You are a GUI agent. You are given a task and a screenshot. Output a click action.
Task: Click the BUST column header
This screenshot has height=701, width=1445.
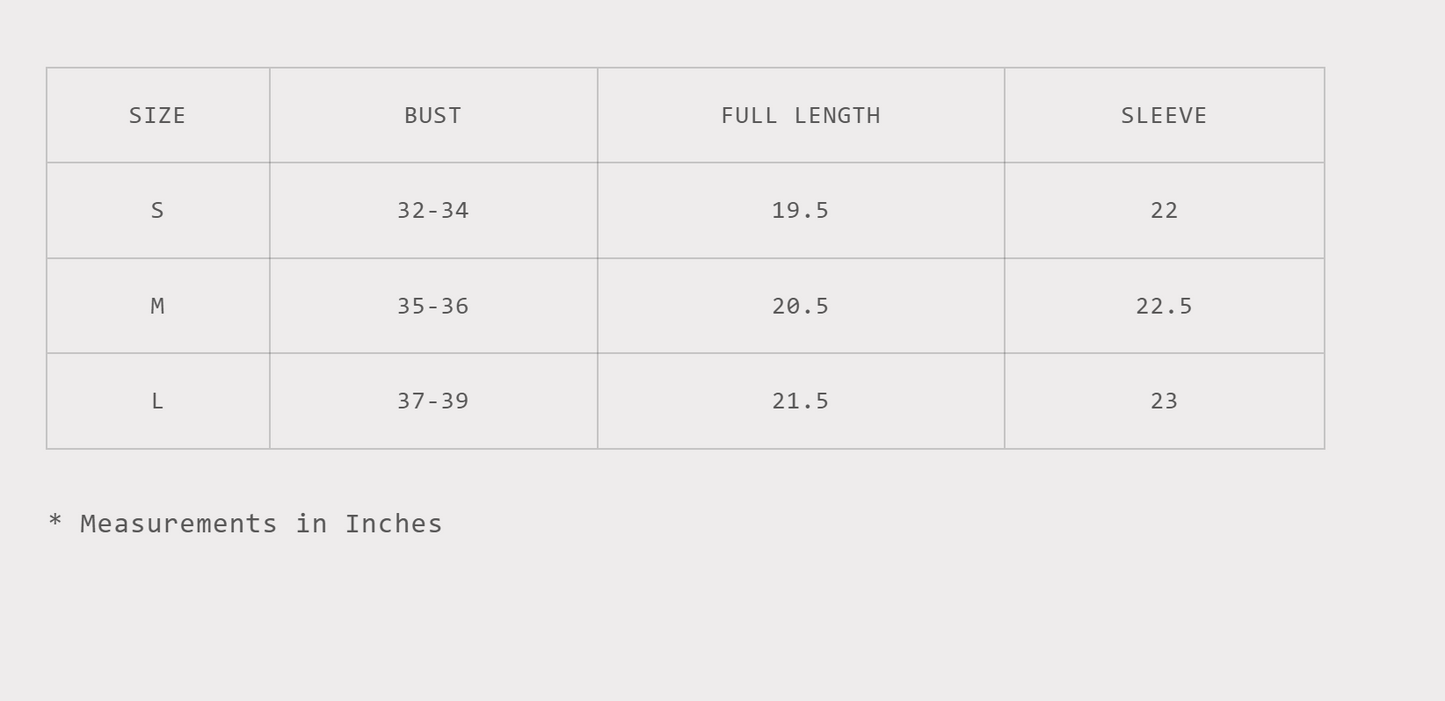point(433,116)
